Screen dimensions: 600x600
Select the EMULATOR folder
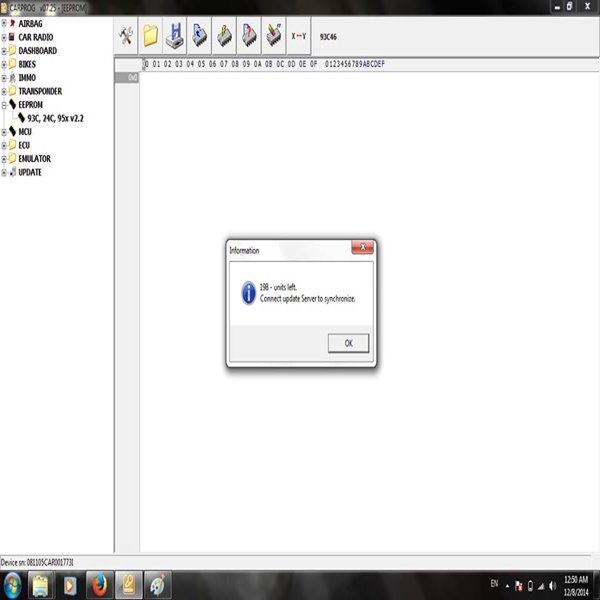(x=34, y=159)
